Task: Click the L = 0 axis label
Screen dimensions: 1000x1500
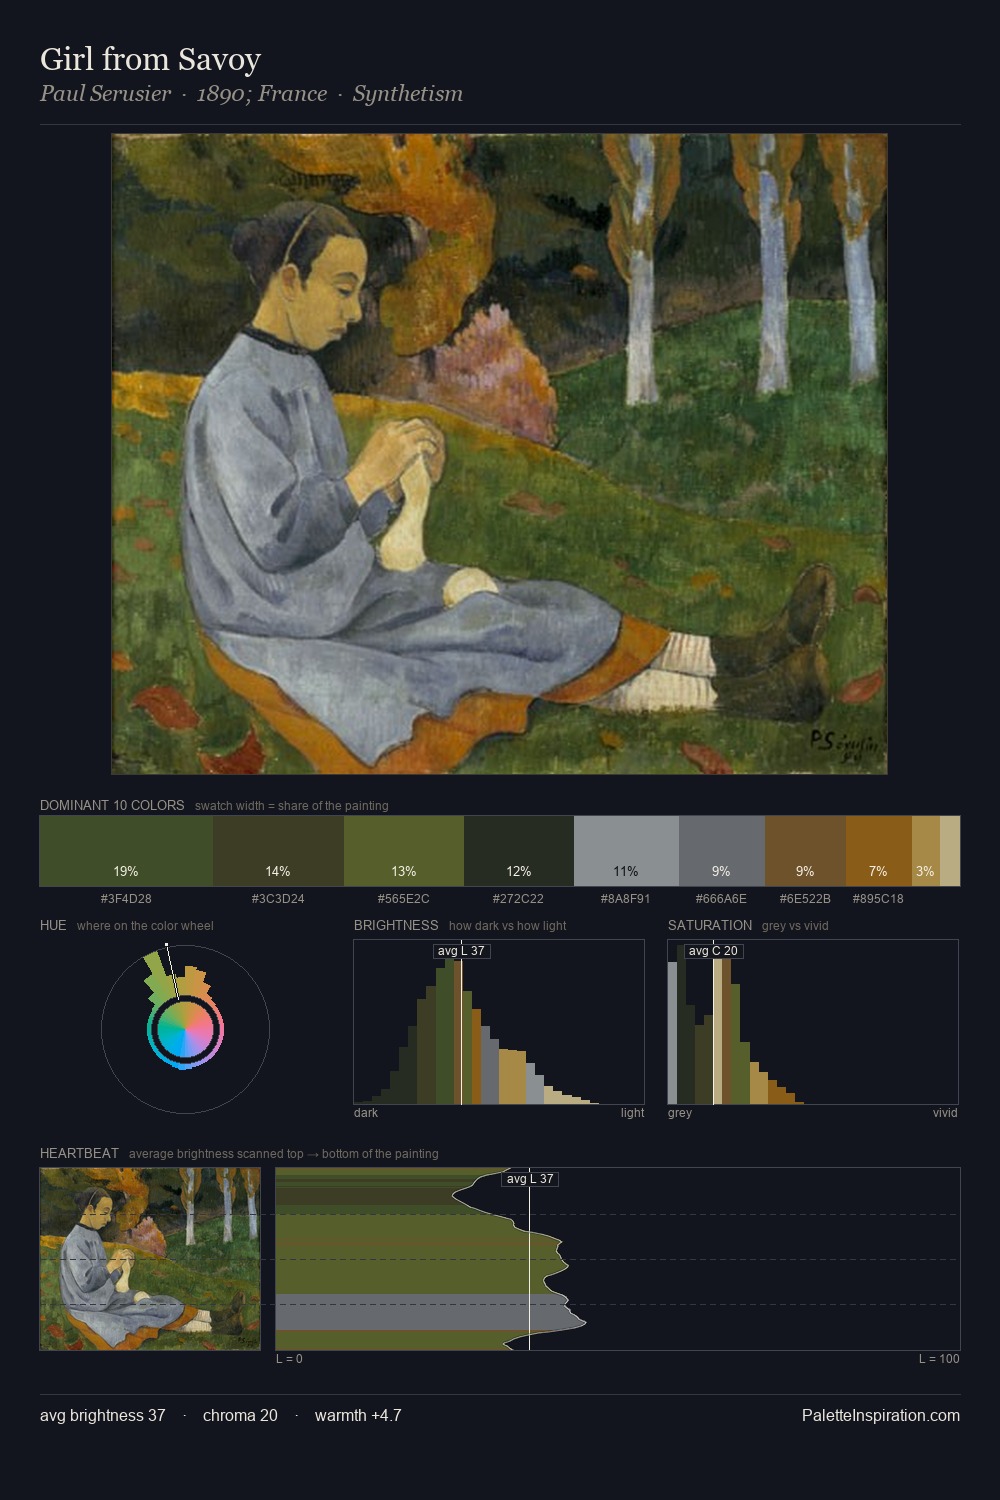Action: pyautogui.click(x=289, y=1359)
